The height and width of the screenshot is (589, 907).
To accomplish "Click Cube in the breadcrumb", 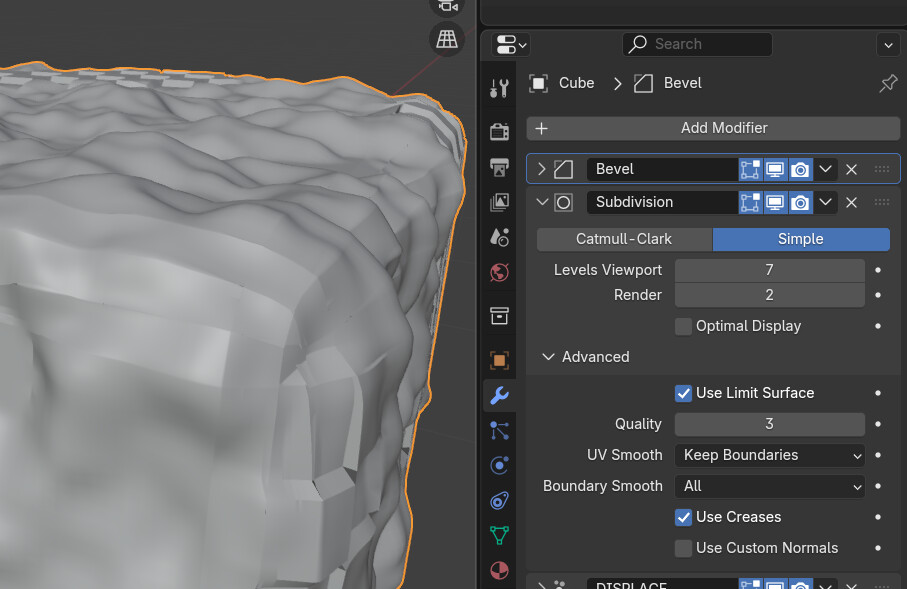I will coord(576,83).
